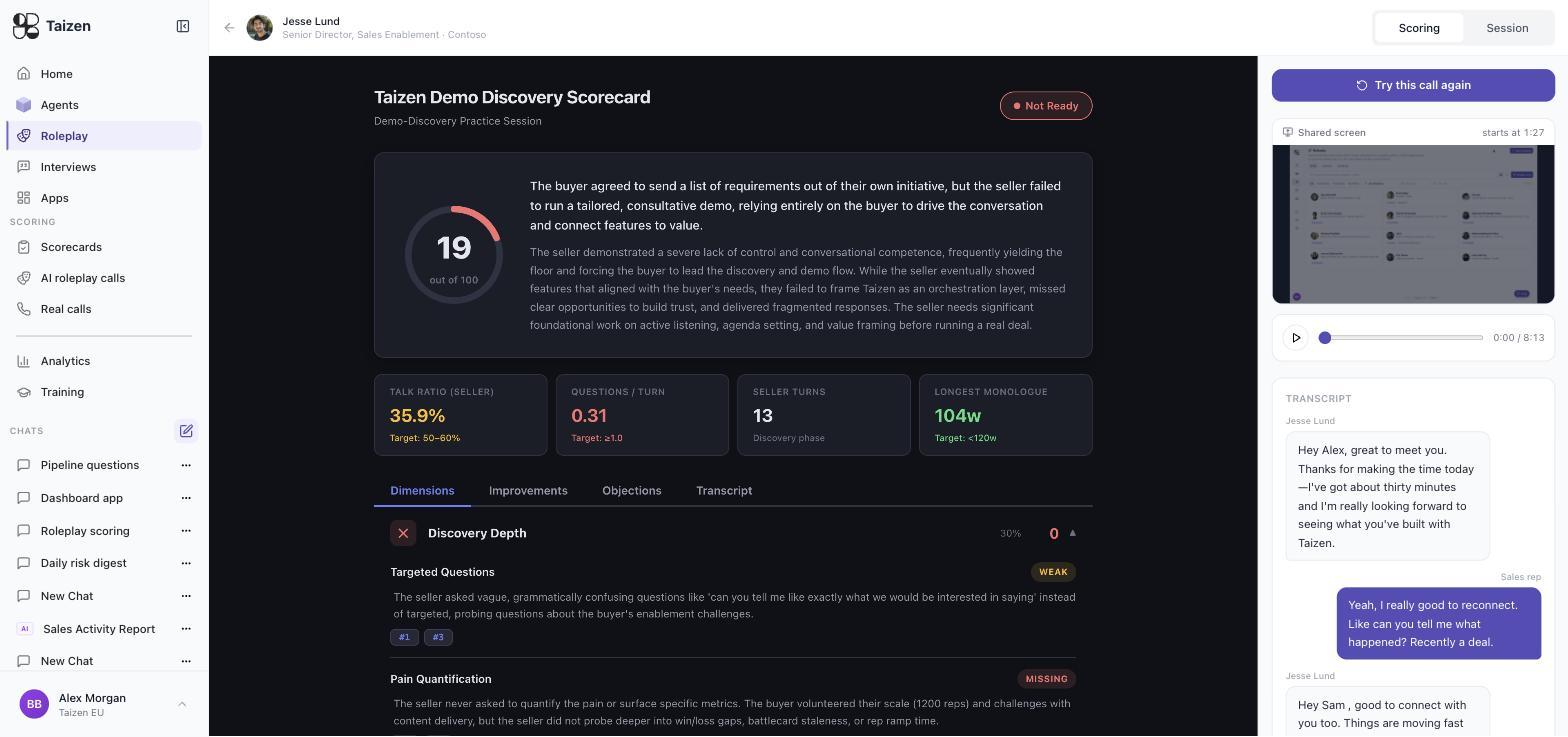Open the Improvements tab
The width and height of the screenshot is (1568, 737).
(528, 491)
